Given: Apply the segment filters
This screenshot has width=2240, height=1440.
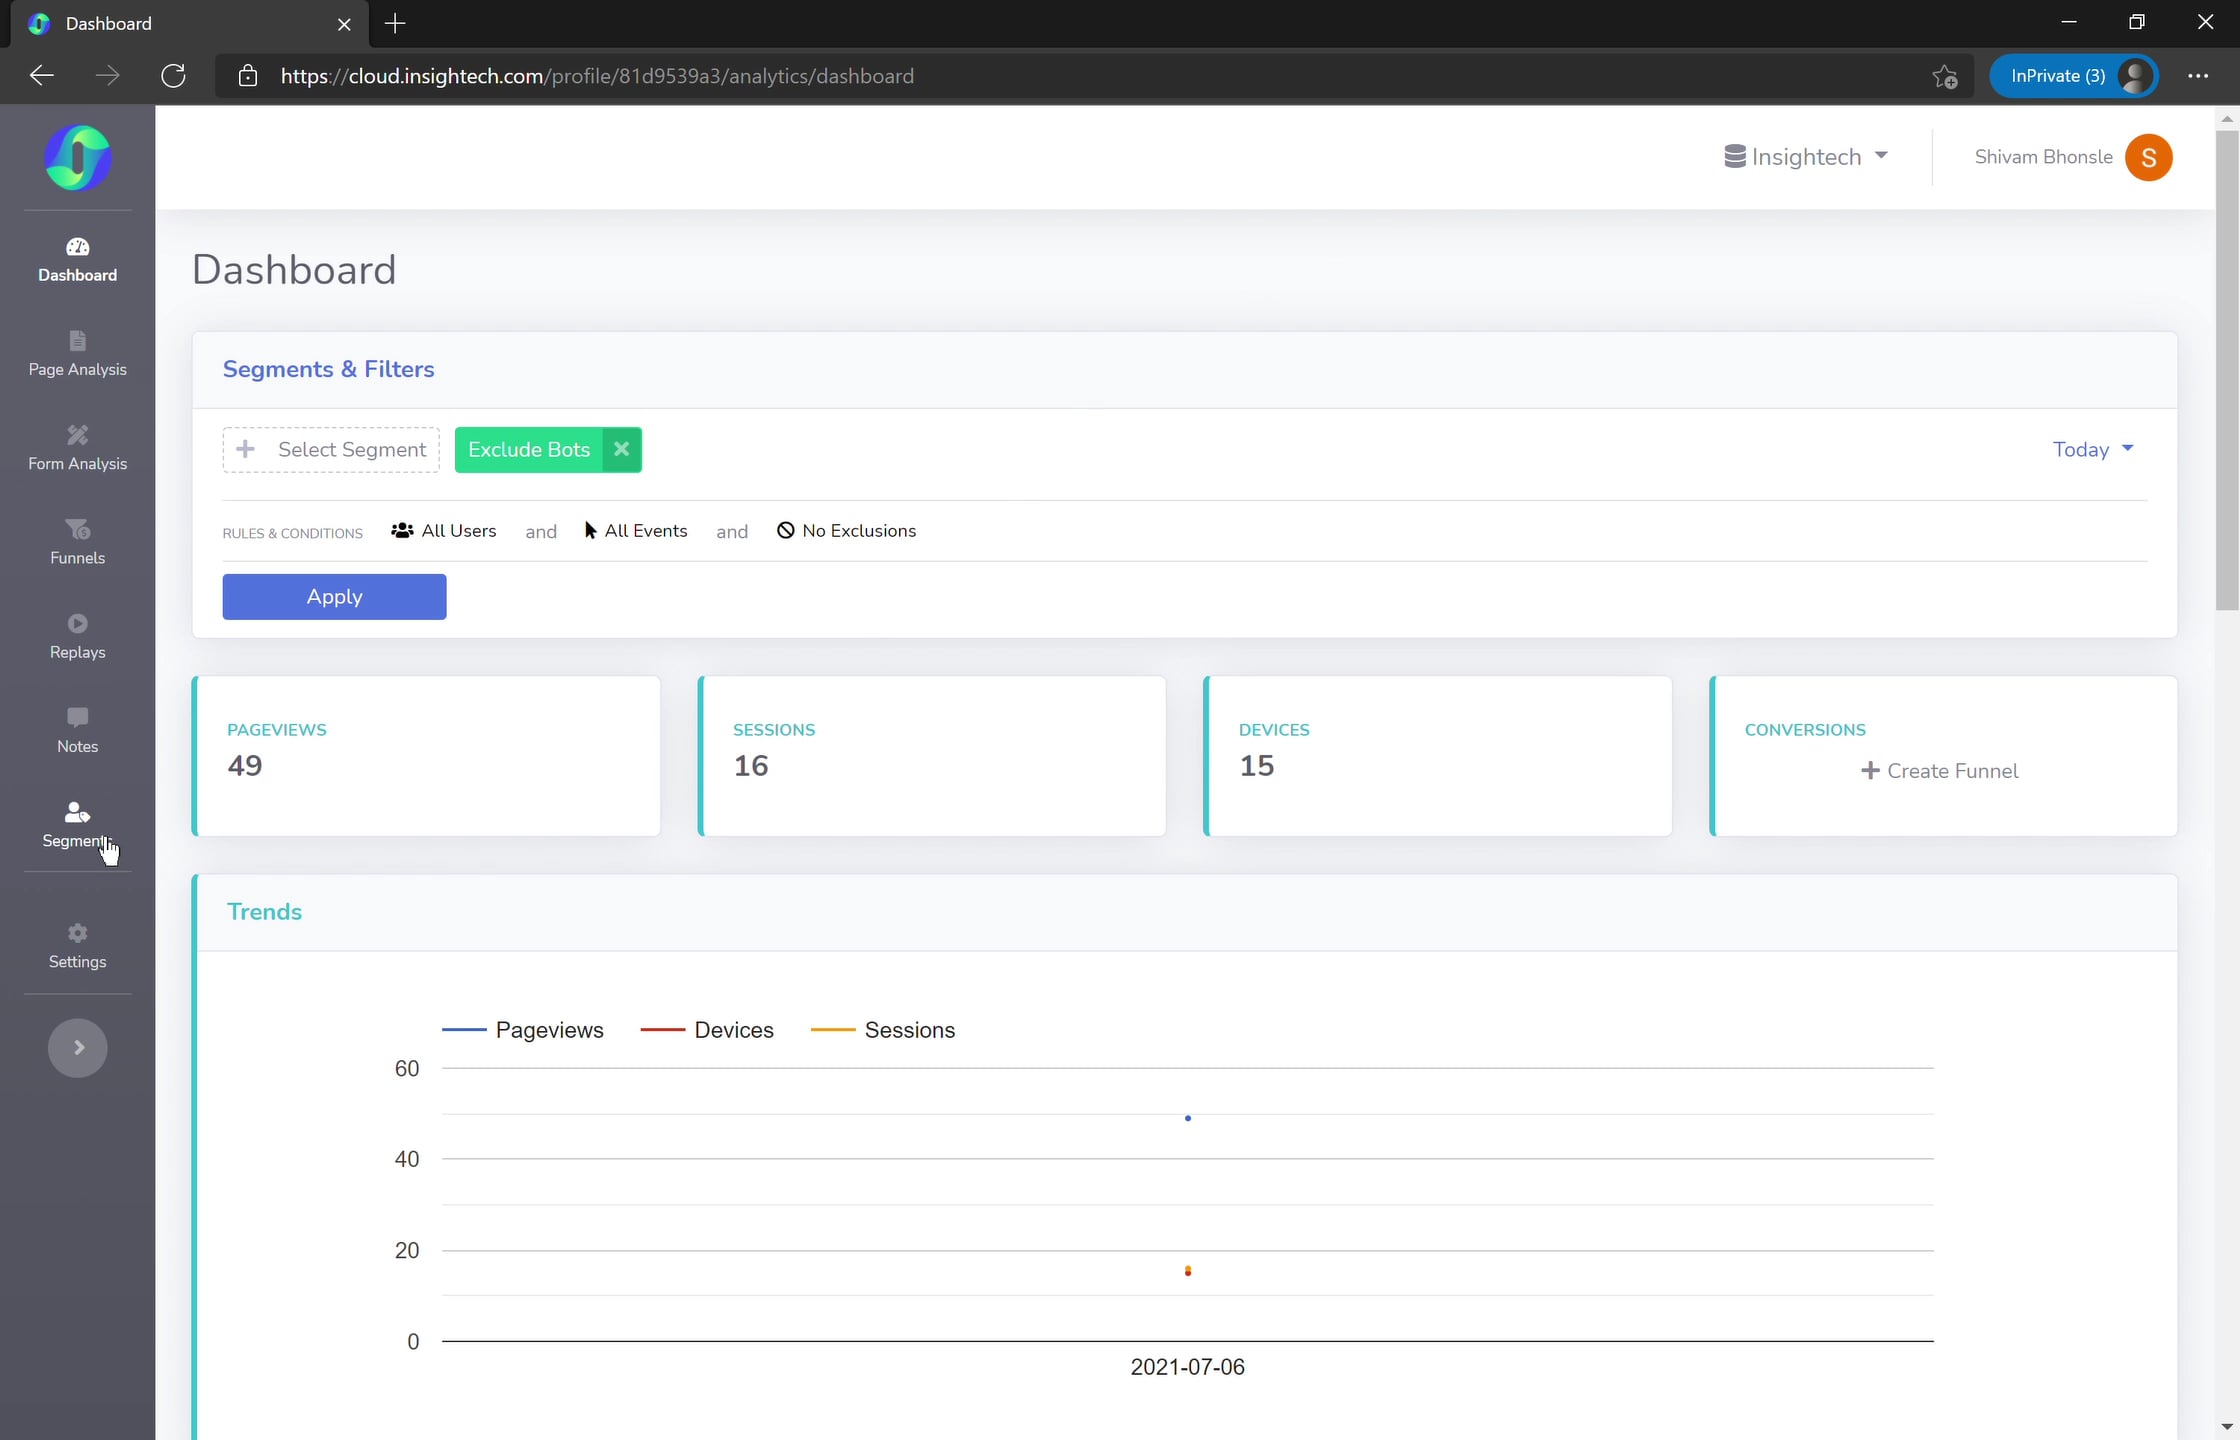Looking at the screenshot, I should [334, 596].
